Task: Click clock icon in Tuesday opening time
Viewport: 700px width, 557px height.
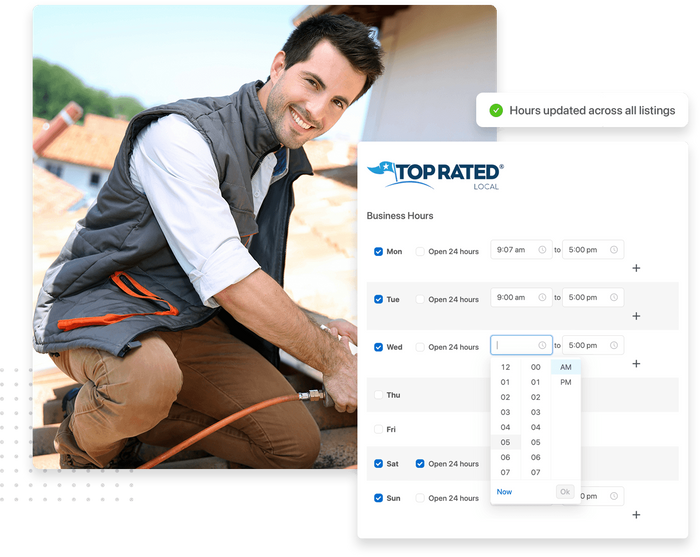Action: click(x=542, y=297)
